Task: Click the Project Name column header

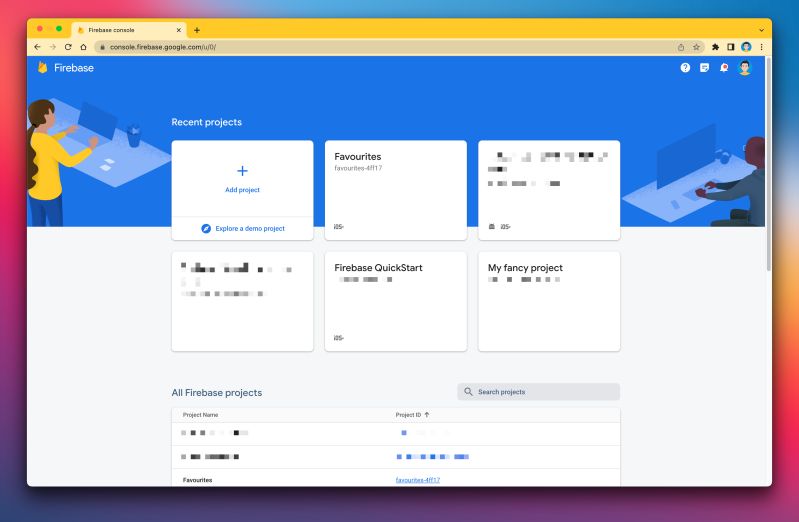Action: (x=200, y=414)
